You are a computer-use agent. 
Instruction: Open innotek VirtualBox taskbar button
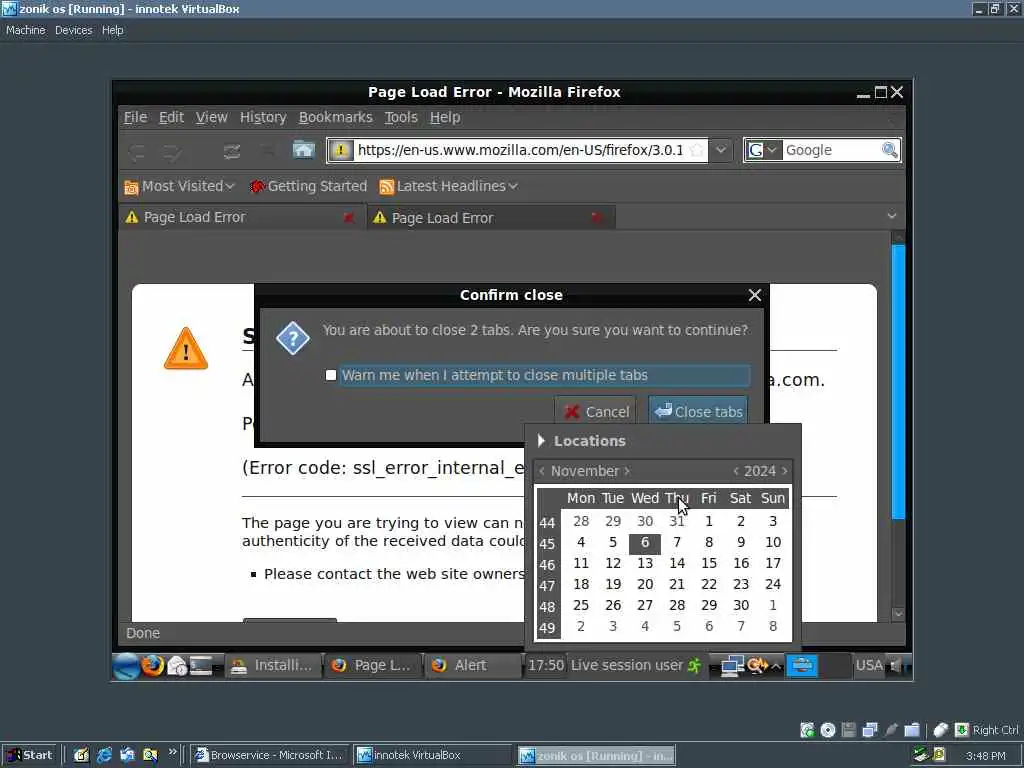point(432,756)
